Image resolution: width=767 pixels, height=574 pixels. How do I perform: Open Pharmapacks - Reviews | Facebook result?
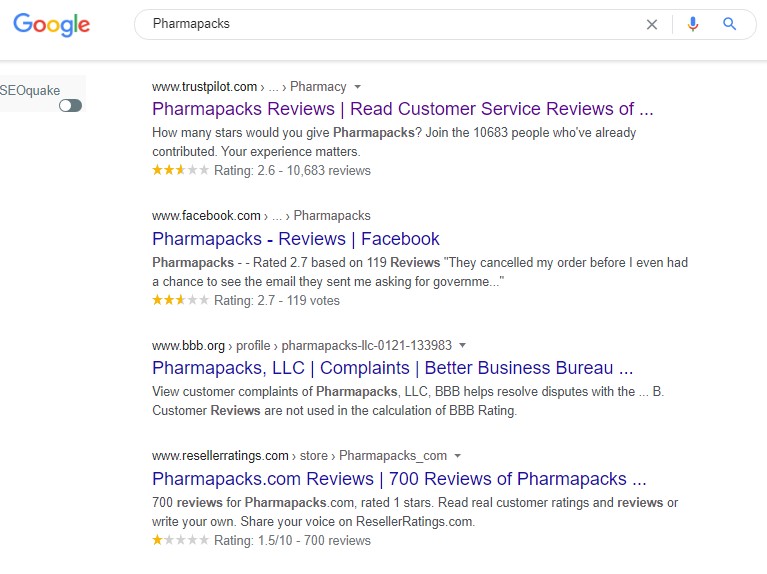[295, 239]
